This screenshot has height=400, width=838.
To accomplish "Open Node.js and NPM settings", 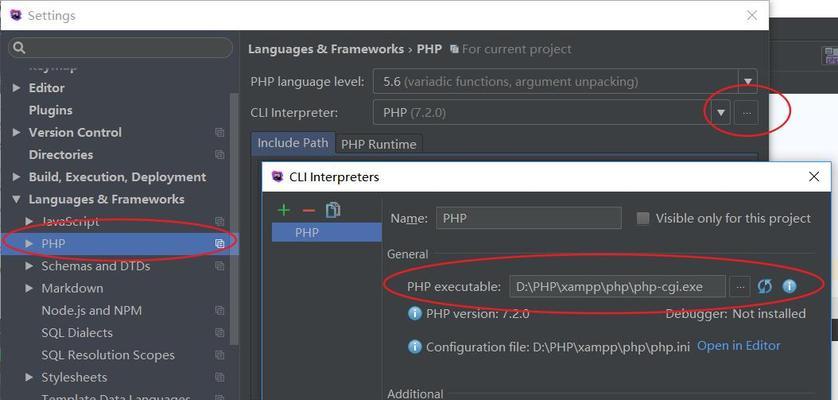I will 91,311.
